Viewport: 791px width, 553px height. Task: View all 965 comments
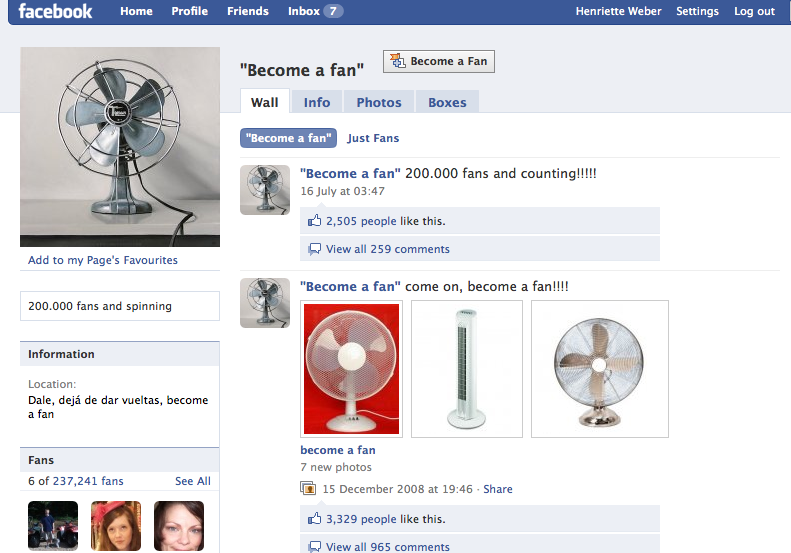(387, 546)
